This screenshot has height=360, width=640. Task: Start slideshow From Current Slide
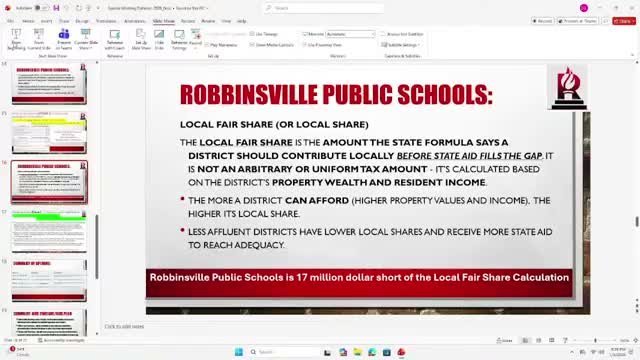click(39, 40)
